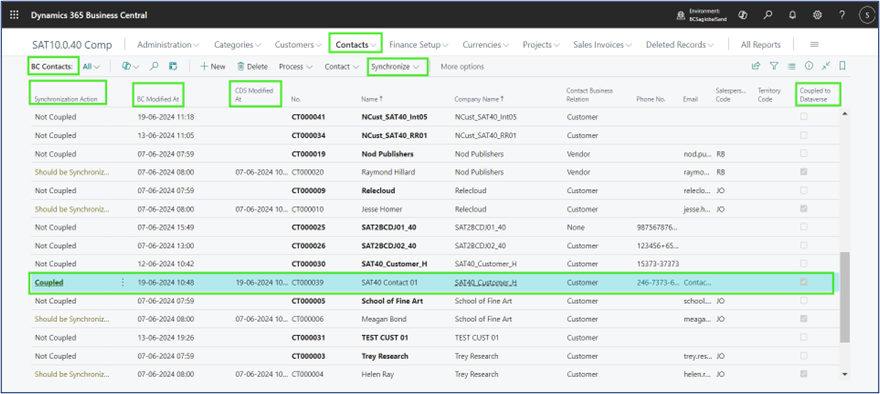
Task: Click More options
Action: tap(462, 66)
